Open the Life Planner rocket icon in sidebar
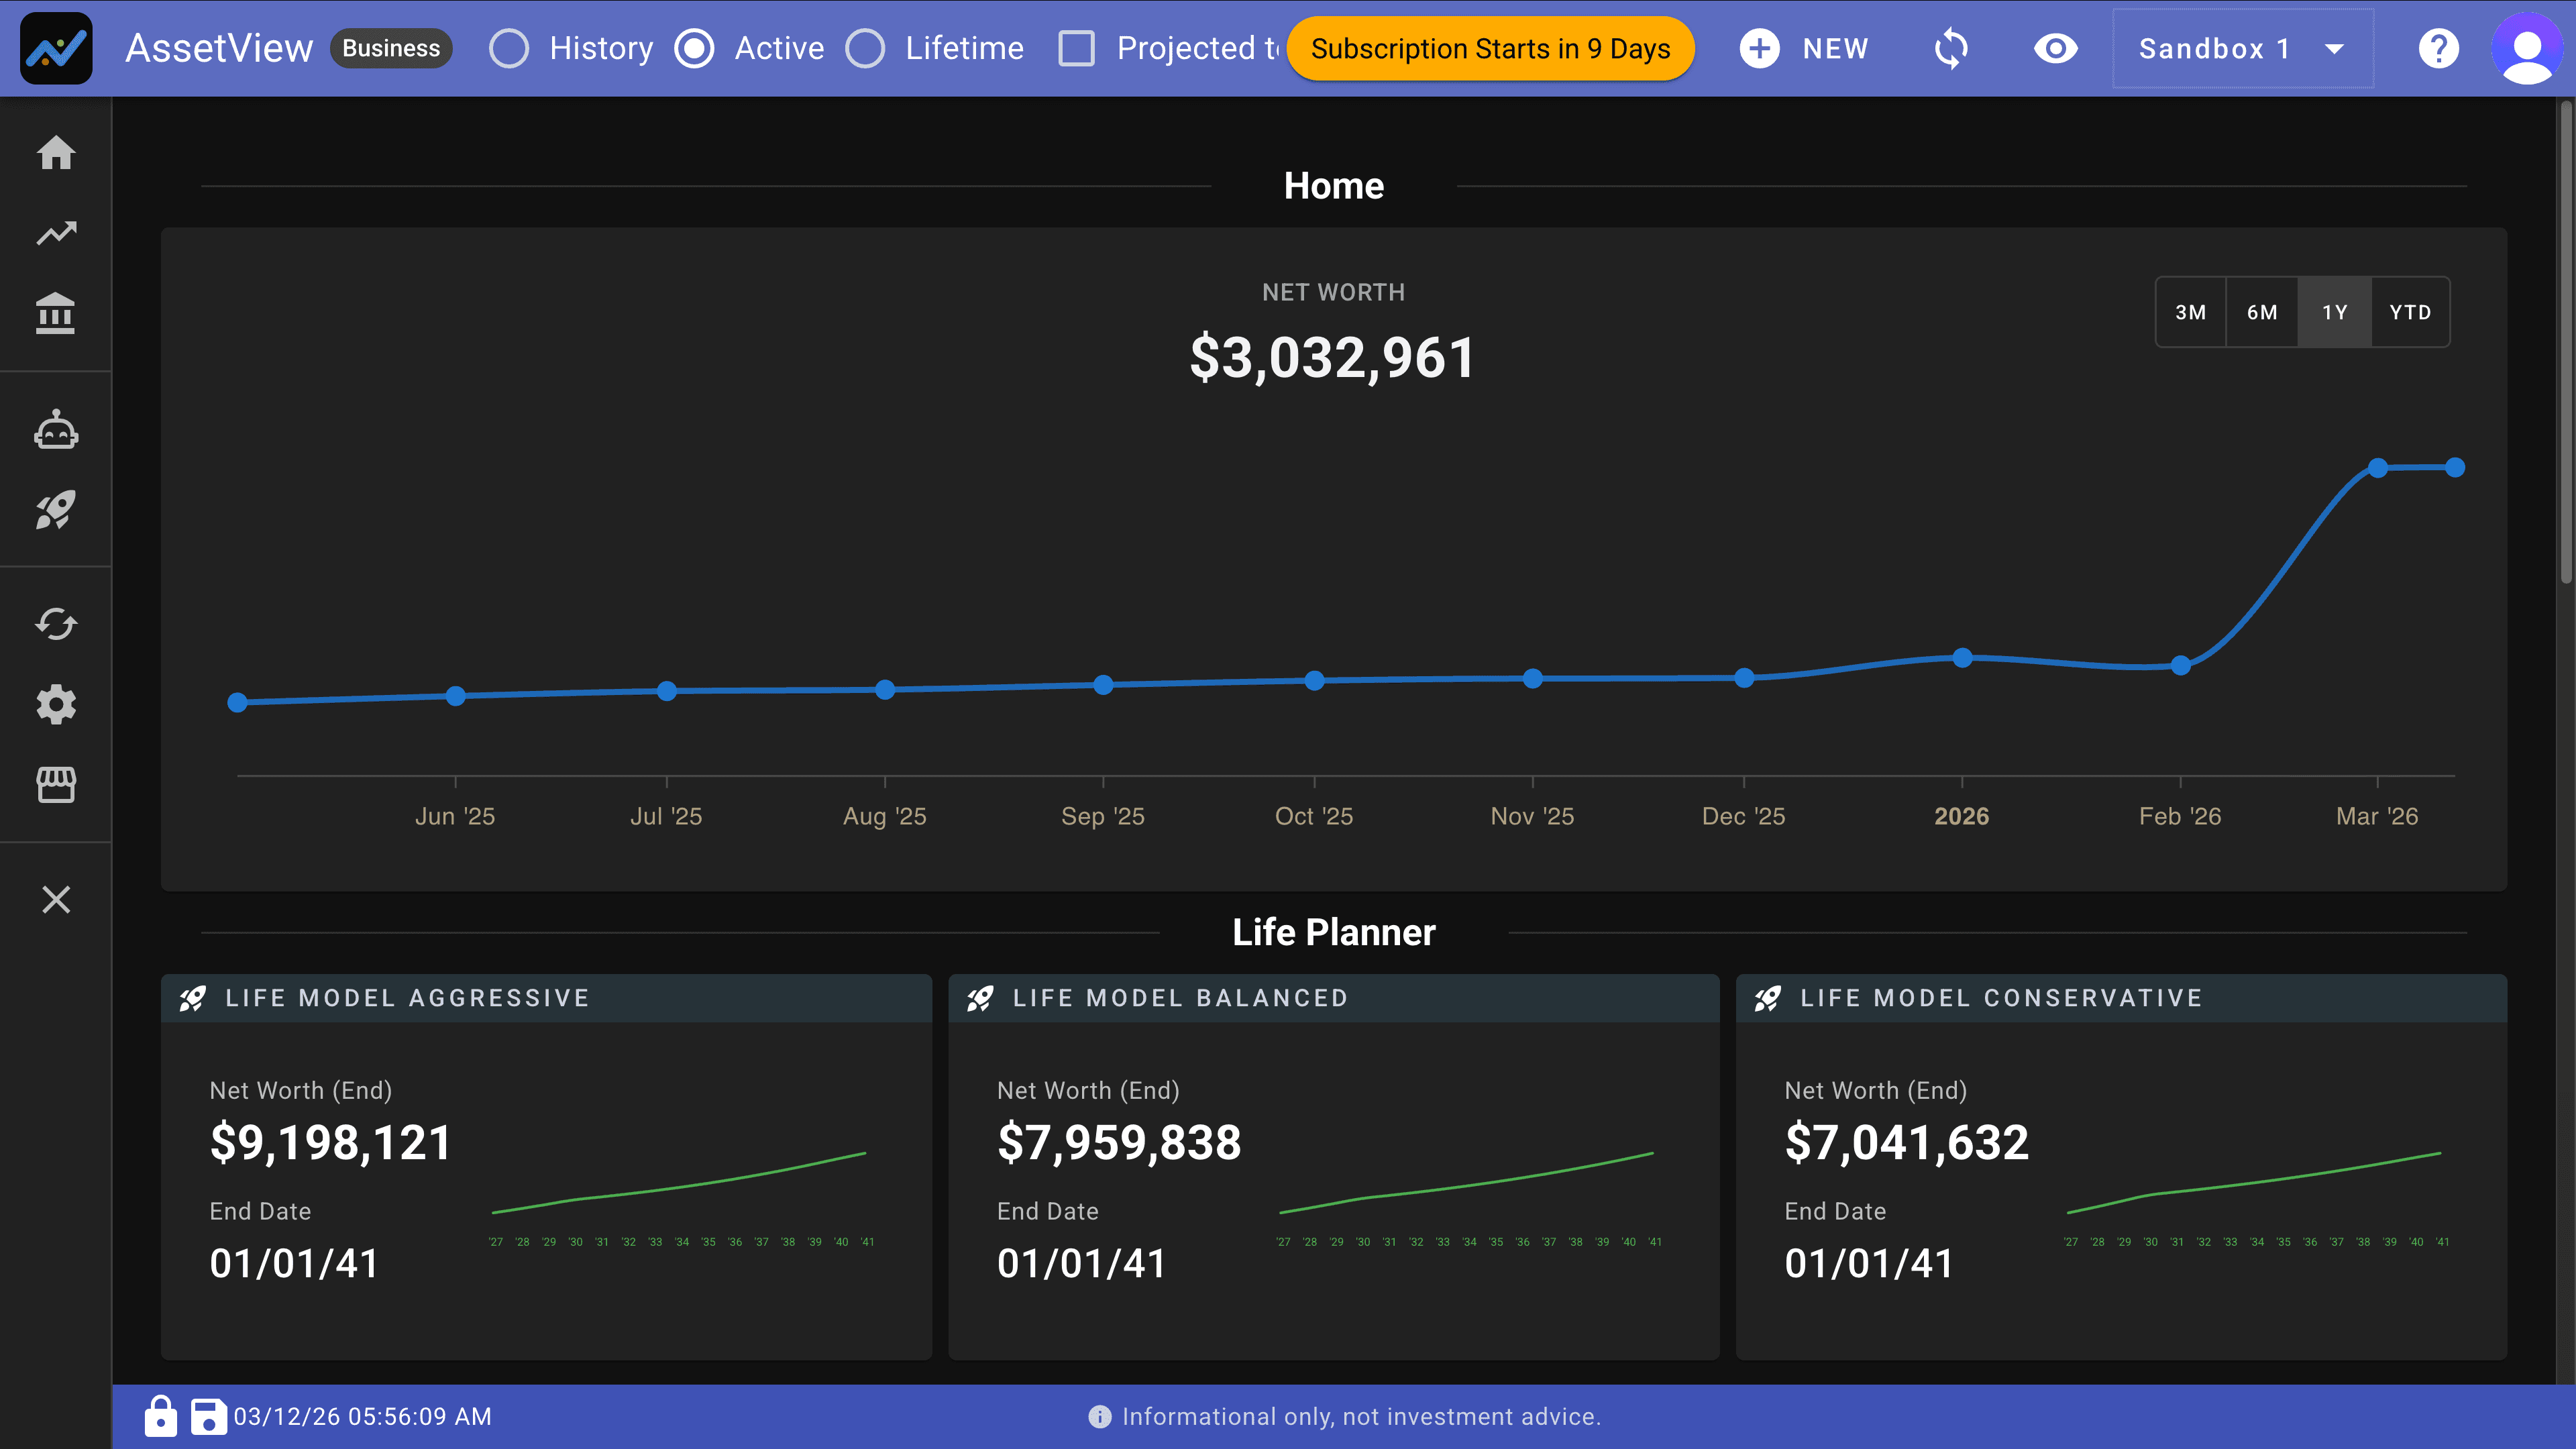Image resolution: width=2576 pixels, height=1449 pixels. 56,511
